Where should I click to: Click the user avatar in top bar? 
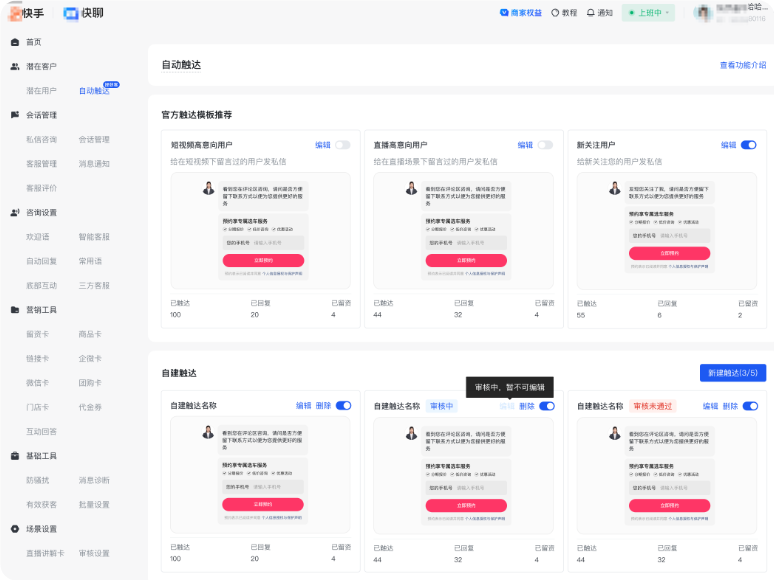[x=703, y=13]
